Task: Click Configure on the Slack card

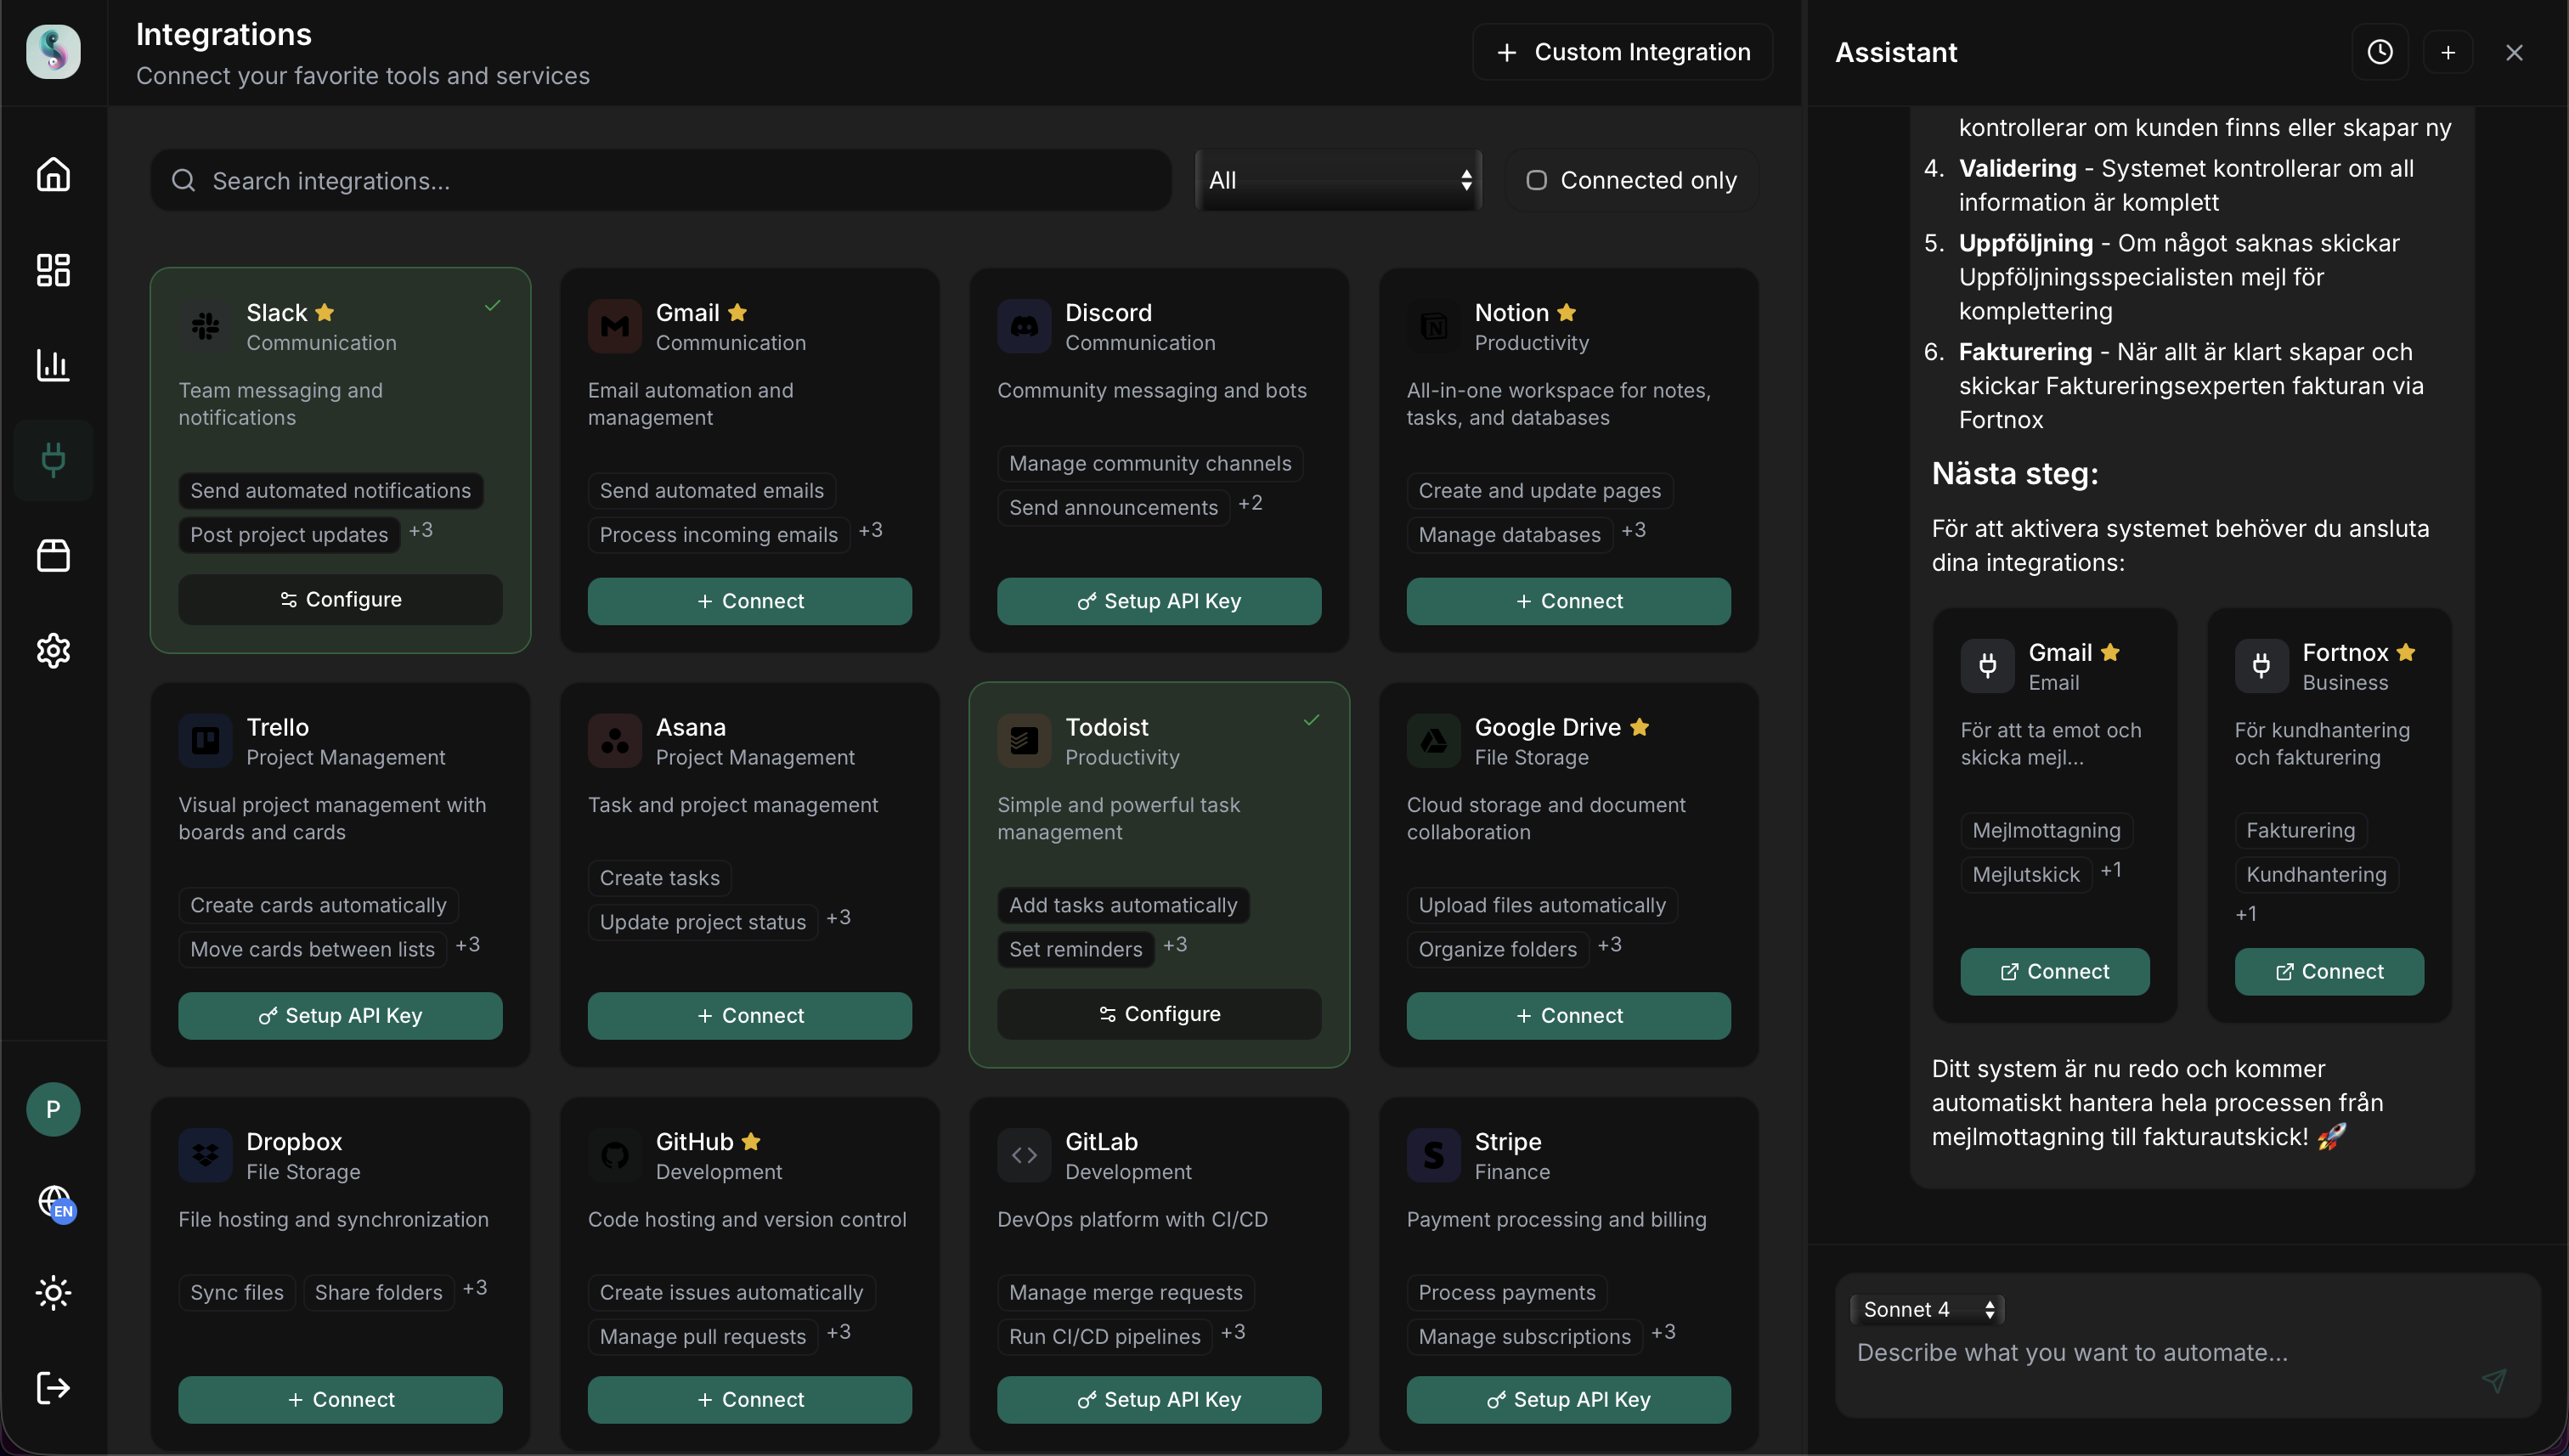Action: (340, 599)
